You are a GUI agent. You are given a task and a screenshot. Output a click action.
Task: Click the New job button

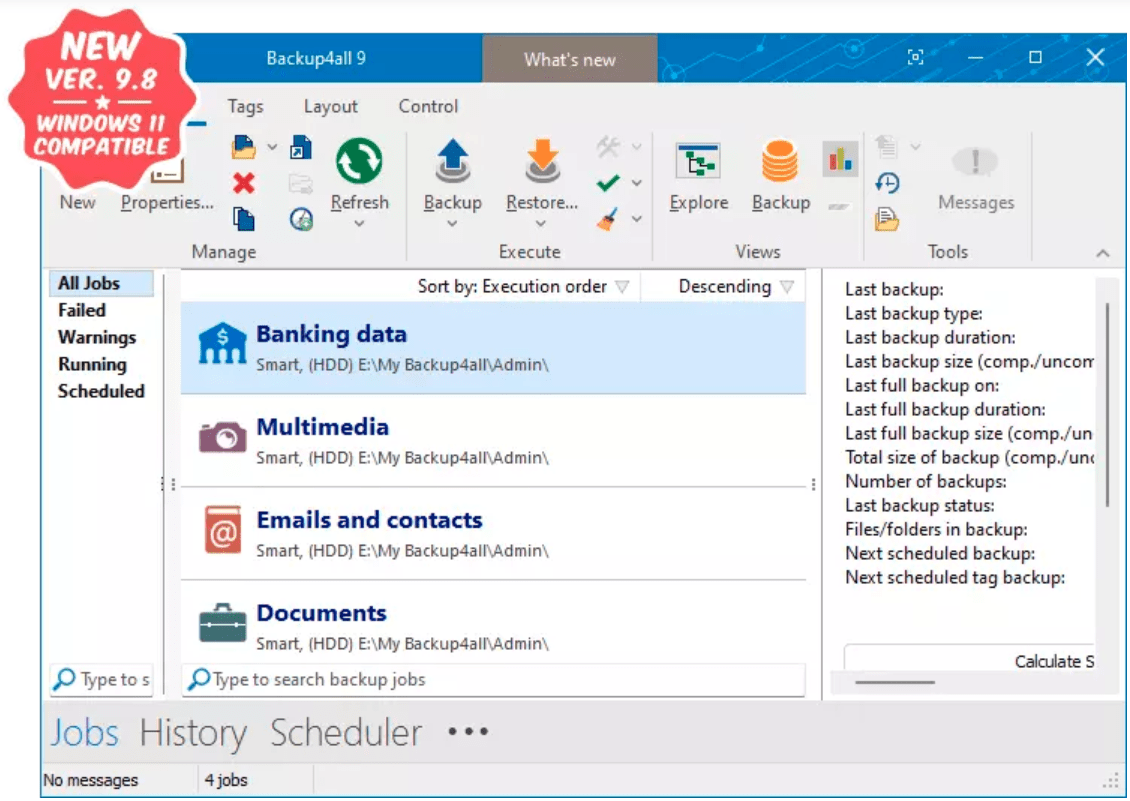(77, 203)
